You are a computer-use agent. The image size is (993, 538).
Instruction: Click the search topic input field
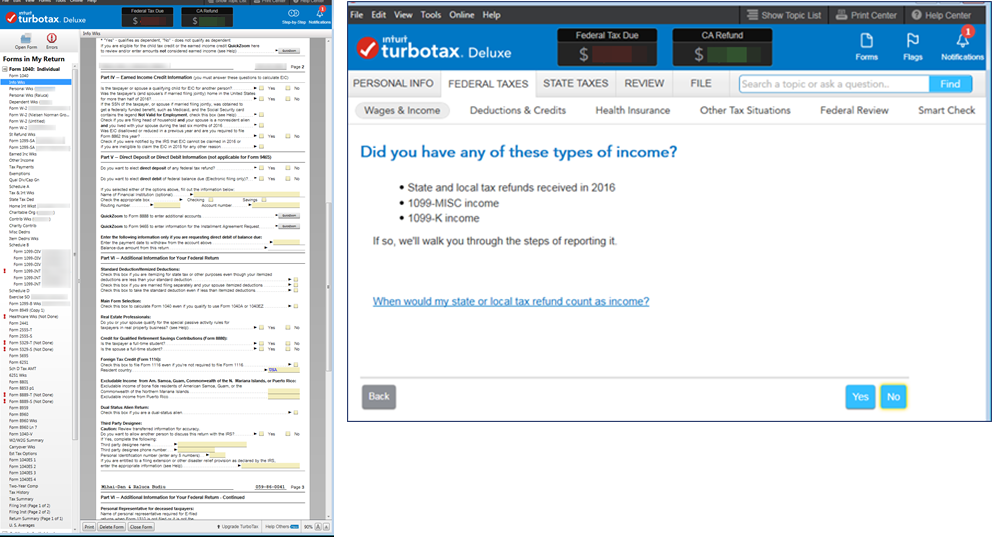833,84
